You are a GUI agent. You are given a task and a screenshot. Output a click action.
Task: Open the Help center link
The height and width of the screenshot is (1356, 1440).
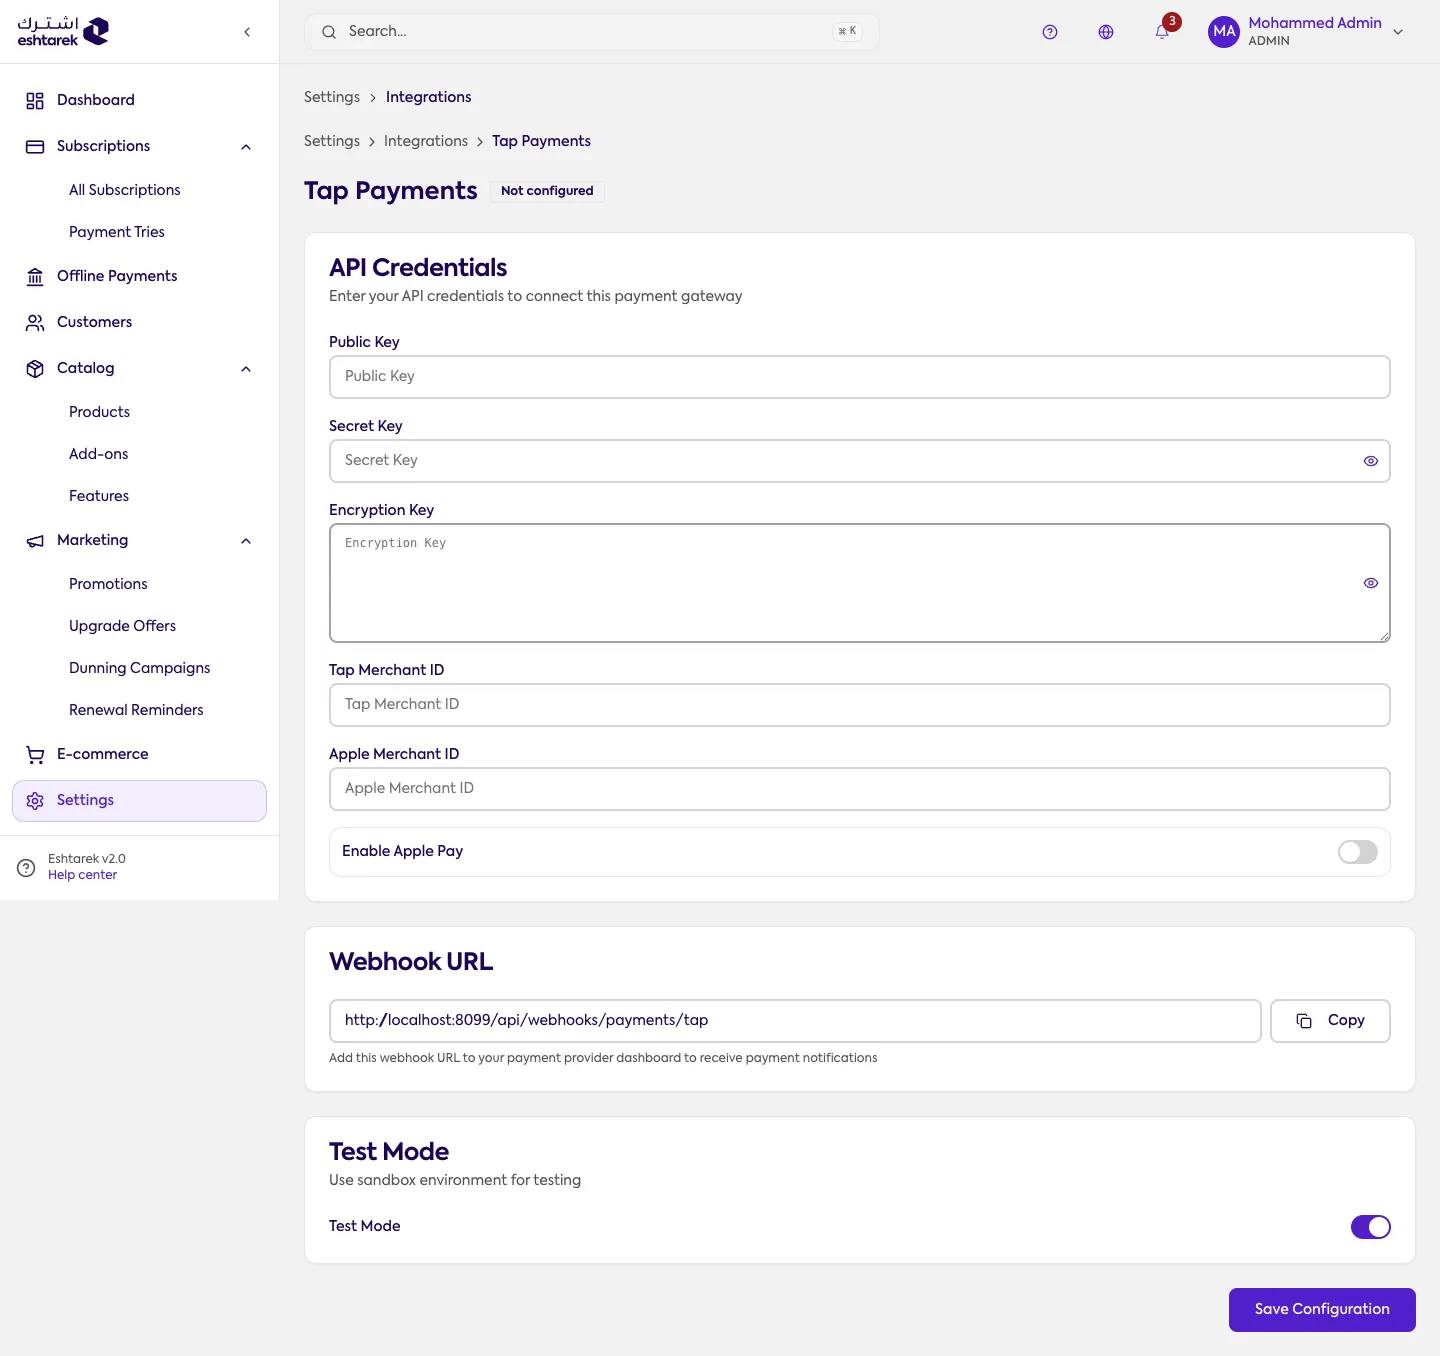tap(82, 875)
